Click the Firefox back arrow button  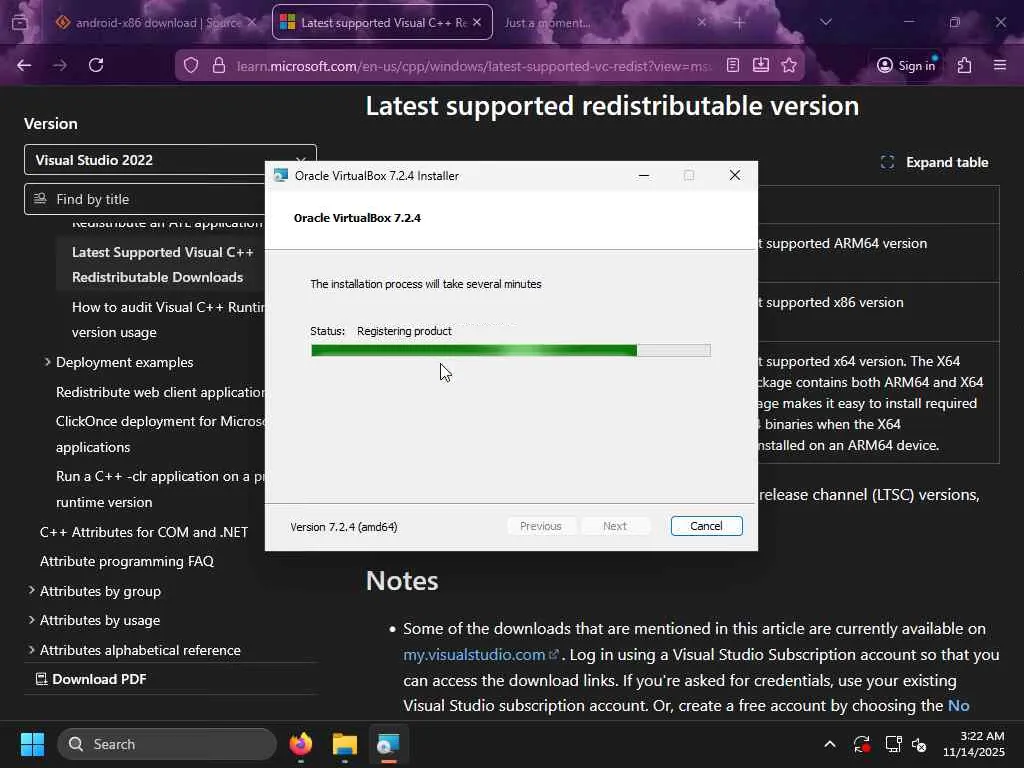24,65
